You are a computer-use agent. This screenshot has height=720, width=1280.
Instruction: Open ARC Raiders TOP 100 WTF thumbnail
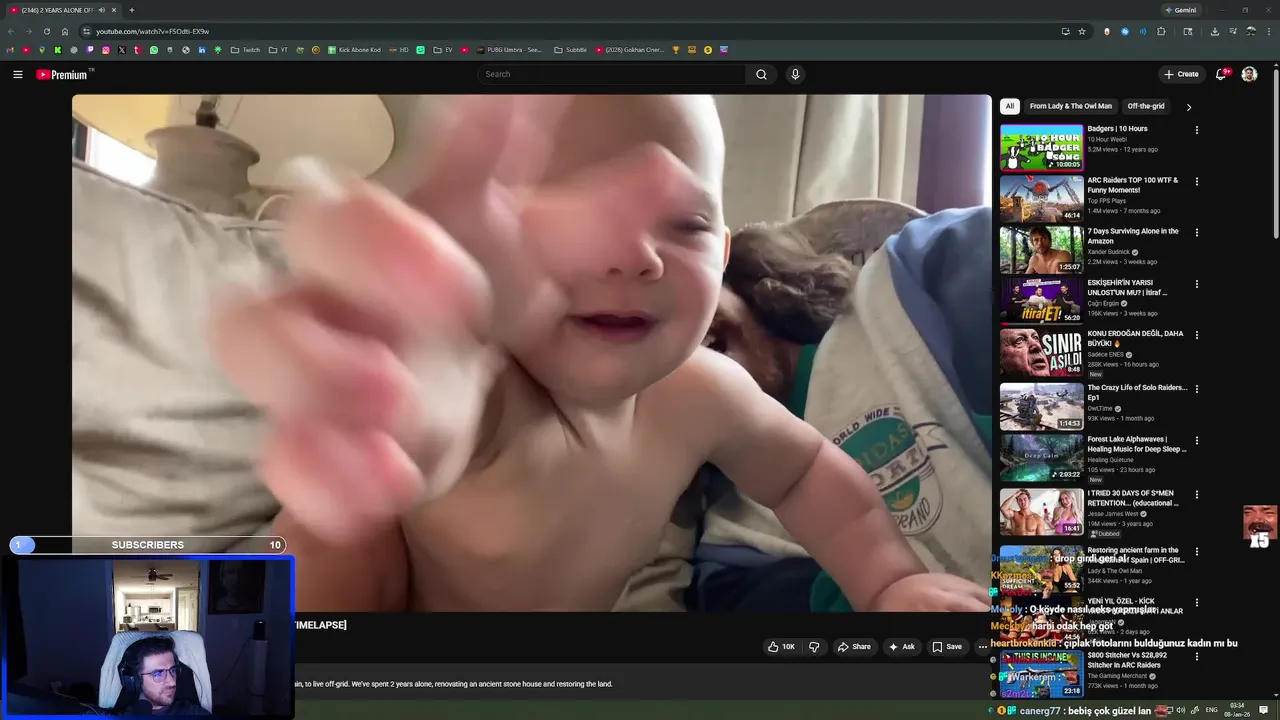(x=1041, y=199)
